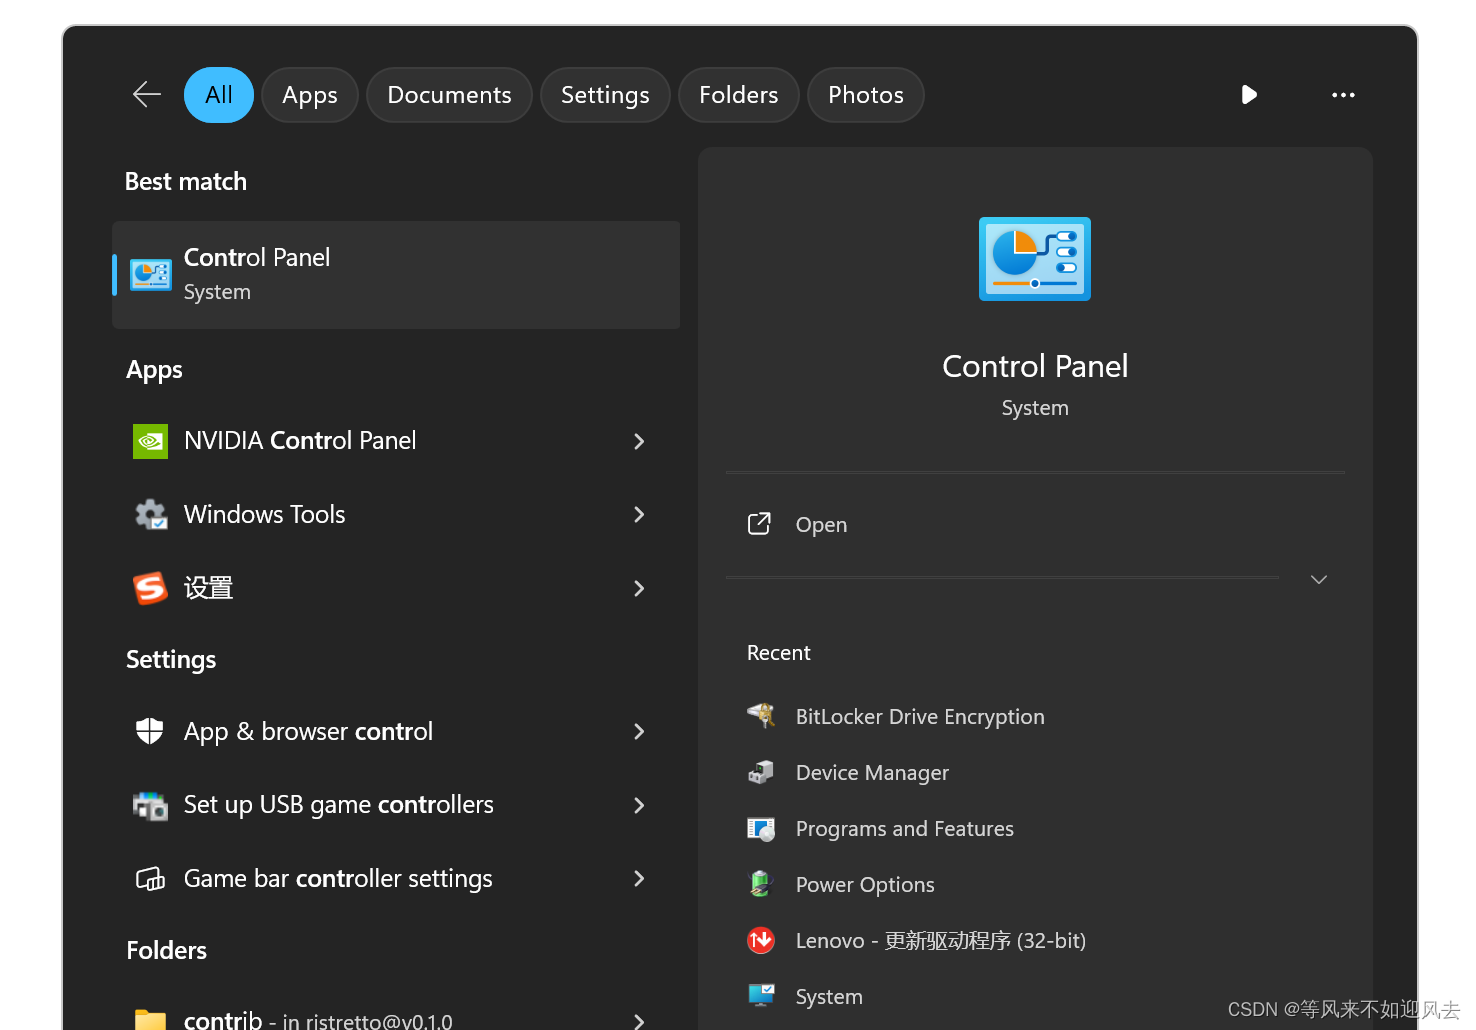
Task: Click the System monitor icon in Recent
Action: click(761, 996)
